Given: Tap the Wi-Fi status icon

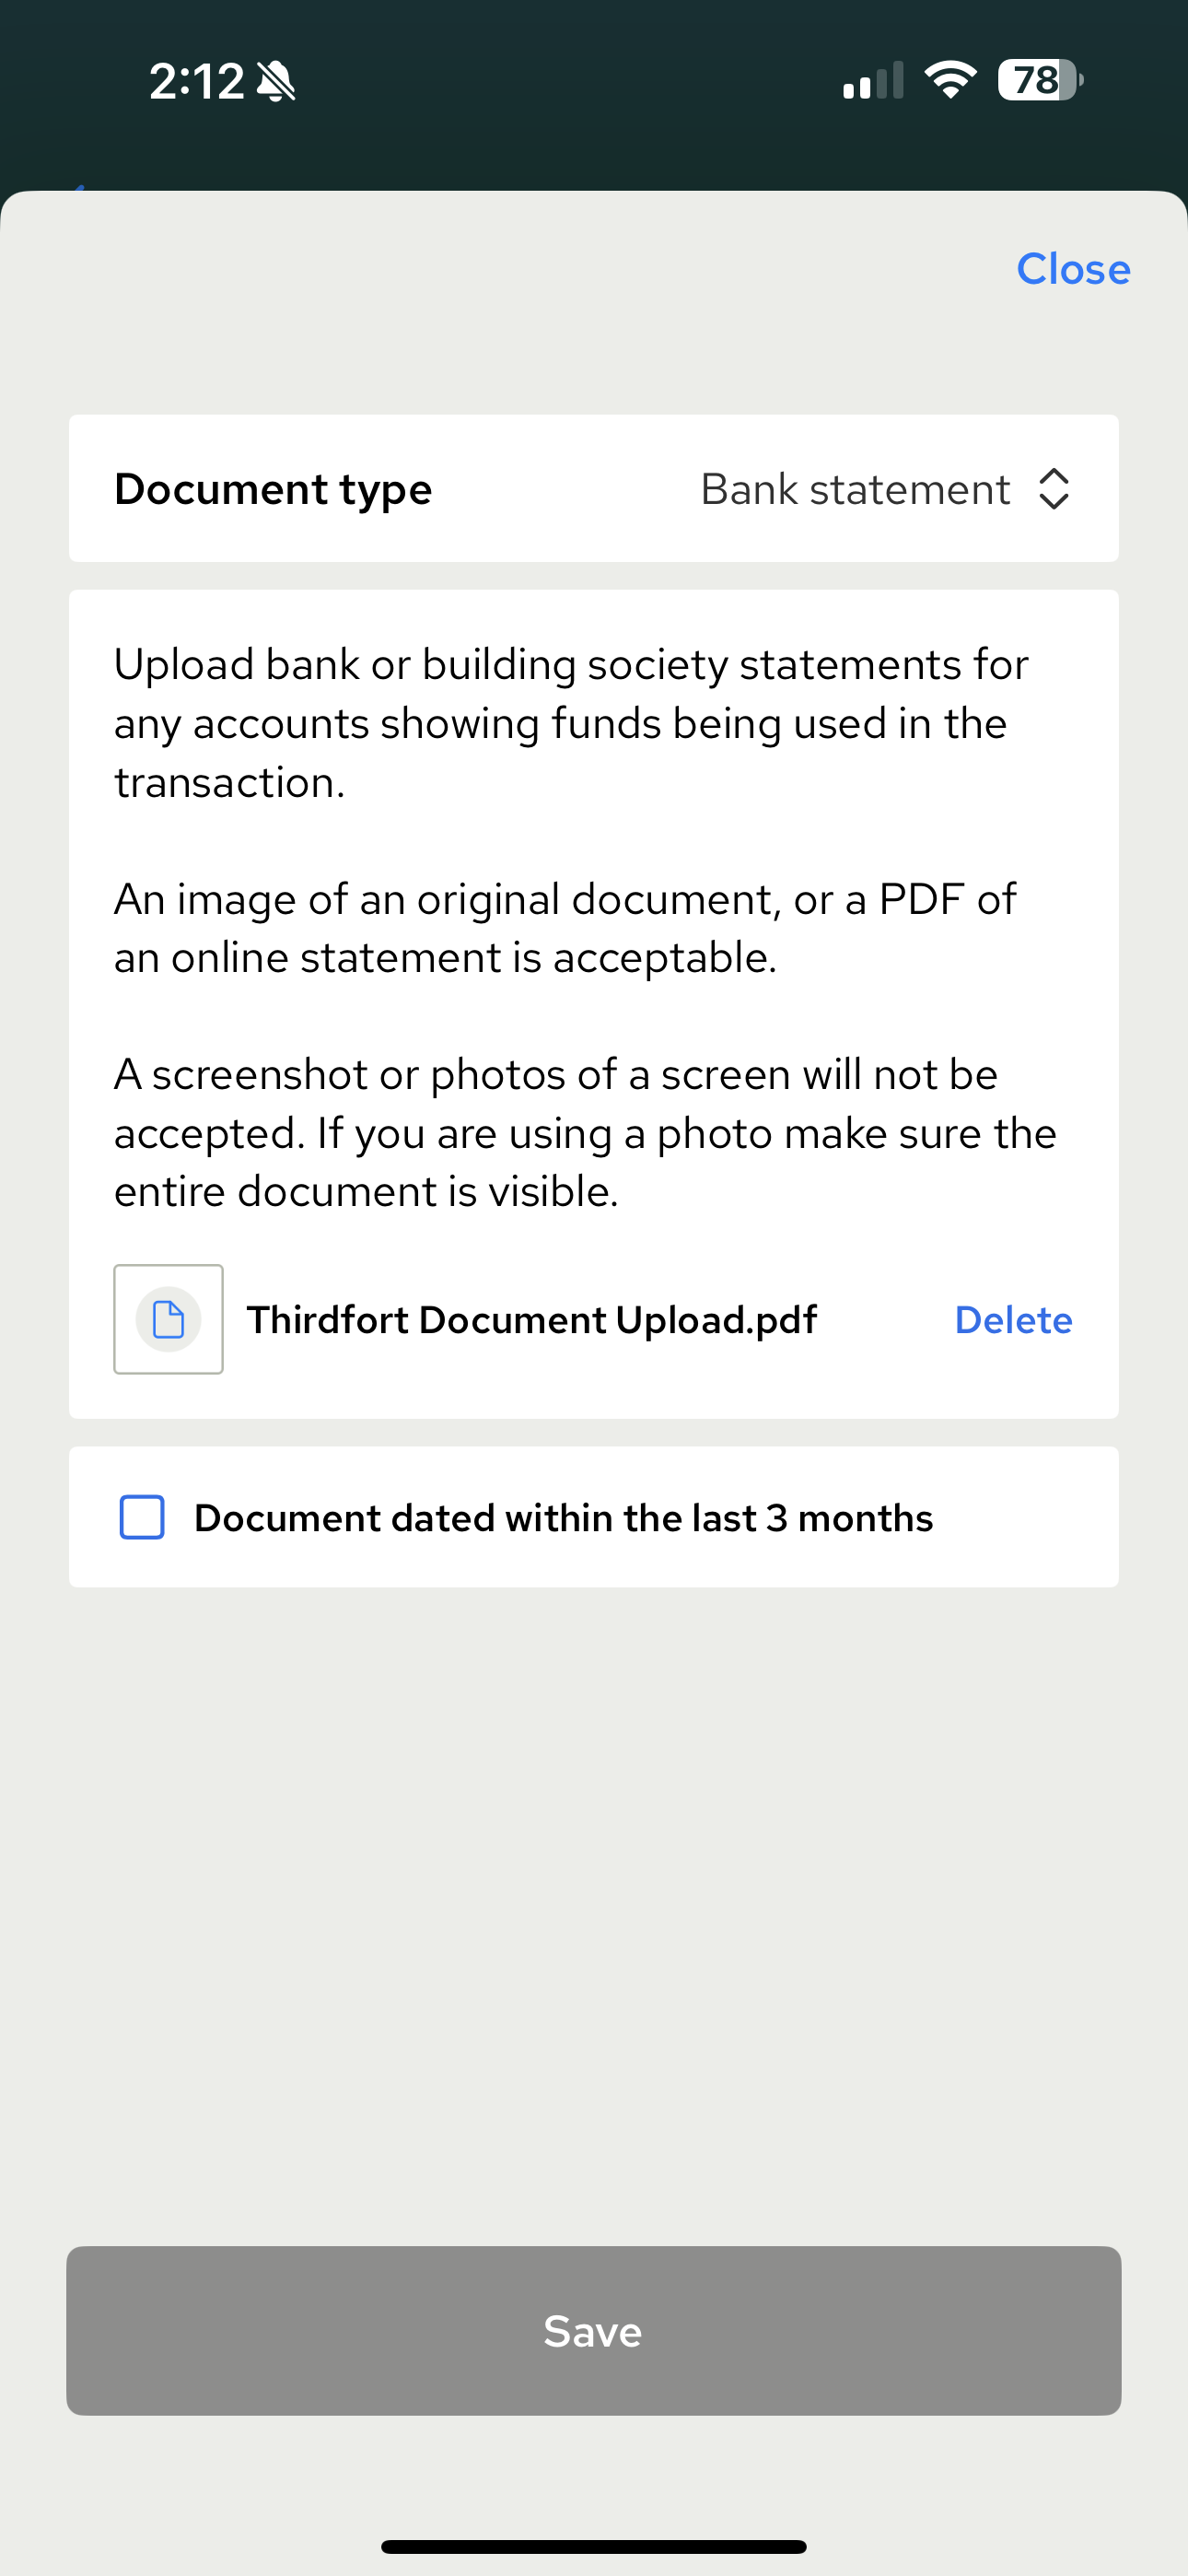Looking at the screenshot, I should (950, 80).
